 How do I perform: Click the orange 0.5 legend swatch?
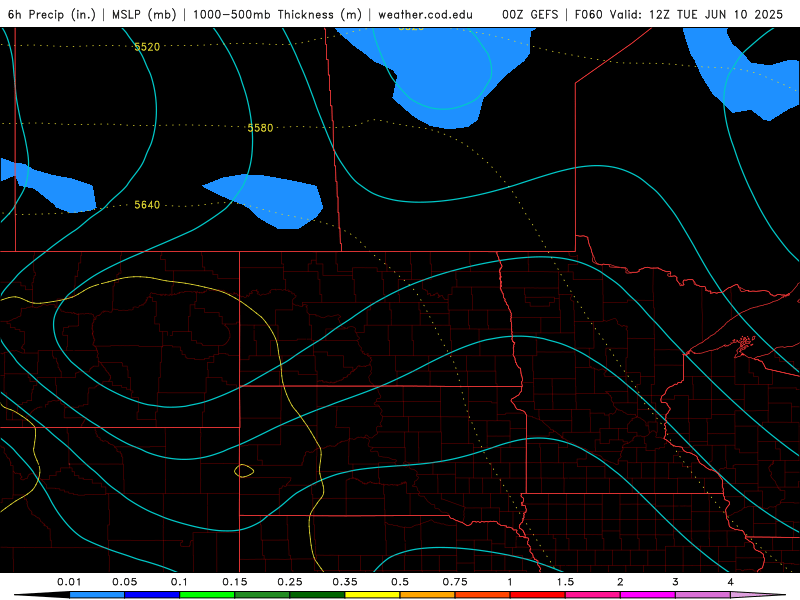(428, 595)
